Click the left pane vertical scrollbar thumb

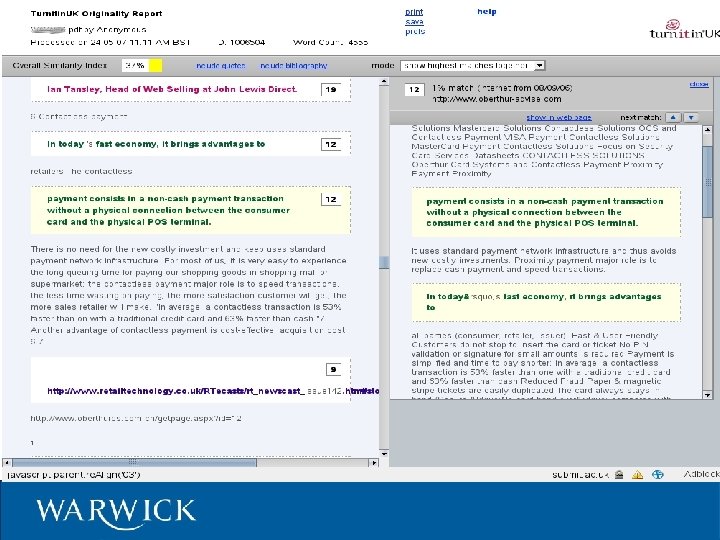coord(384,262)
